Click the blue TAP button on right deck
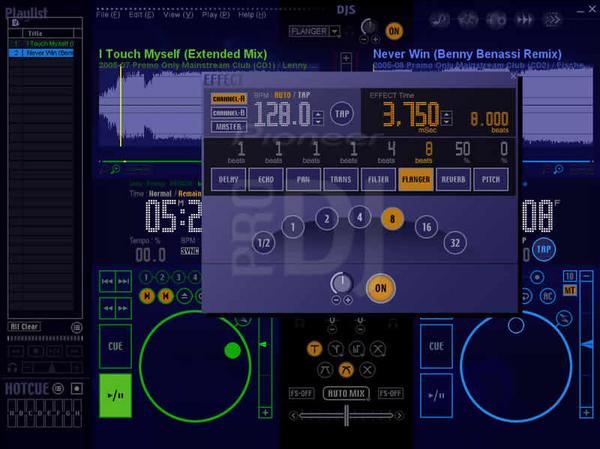Screen dimensions: 600x449 [544, 249]
